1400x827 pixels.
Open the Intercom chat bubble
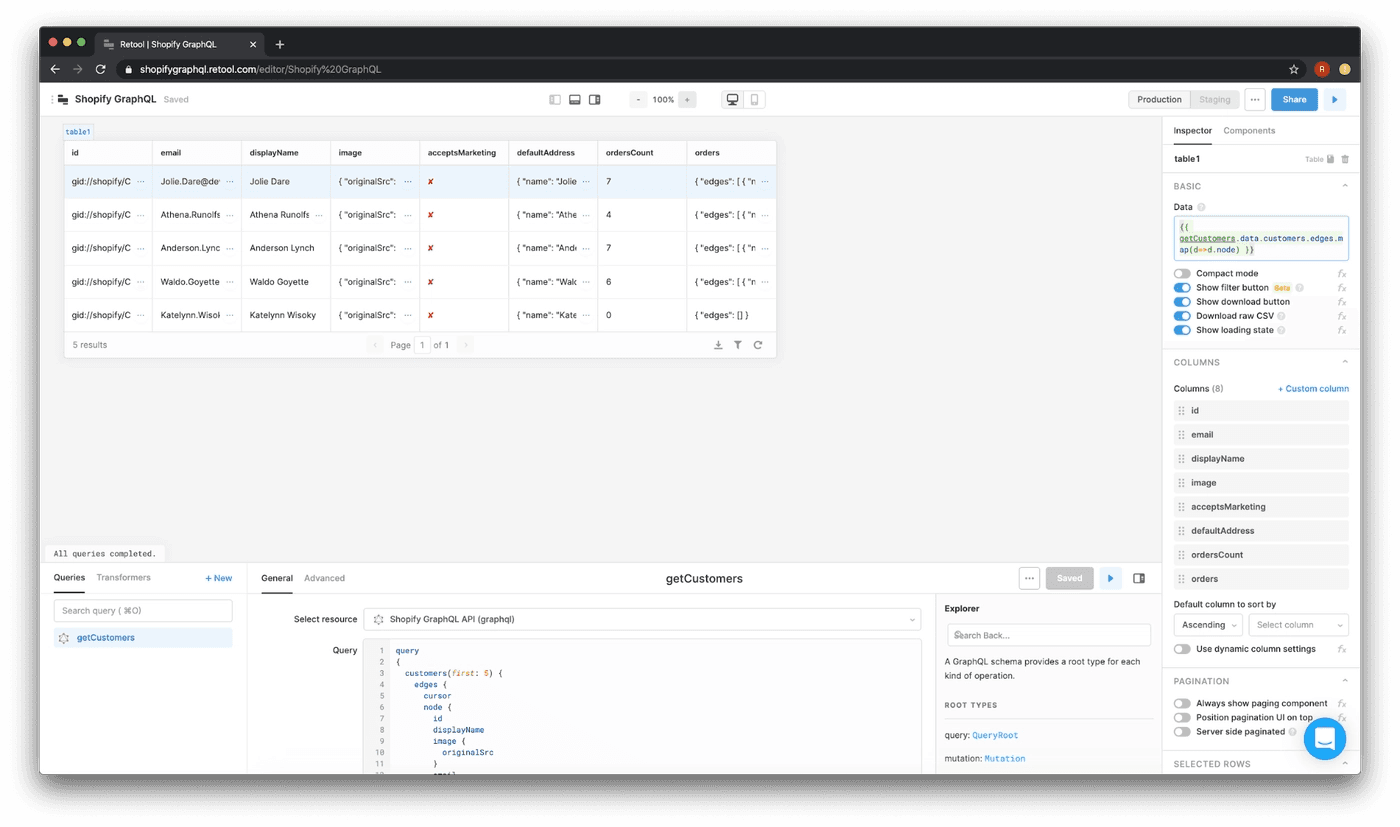coord(1324,739)
